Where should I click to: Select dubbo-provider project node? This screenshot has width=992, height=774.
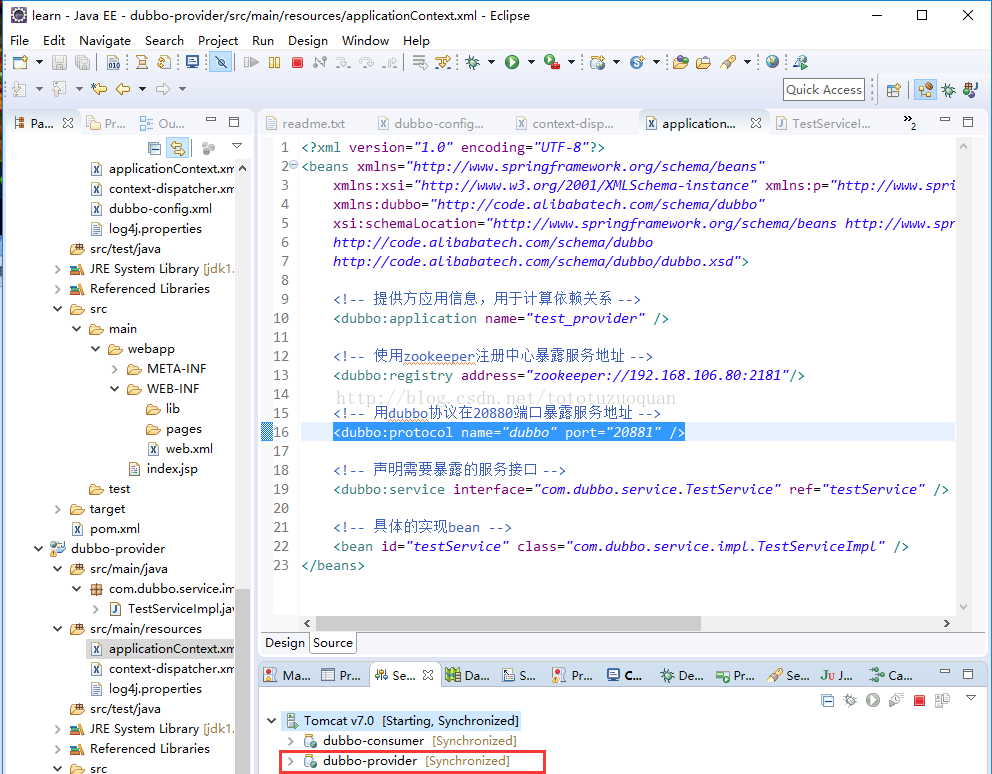(108, 549)
